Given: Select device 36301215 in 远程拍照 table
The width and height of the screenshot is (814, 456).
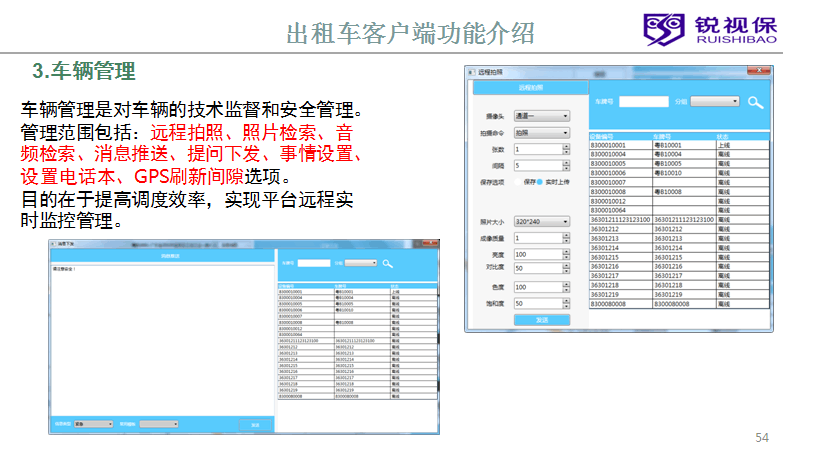Looking at the screenshot, I should coord(679,257).
